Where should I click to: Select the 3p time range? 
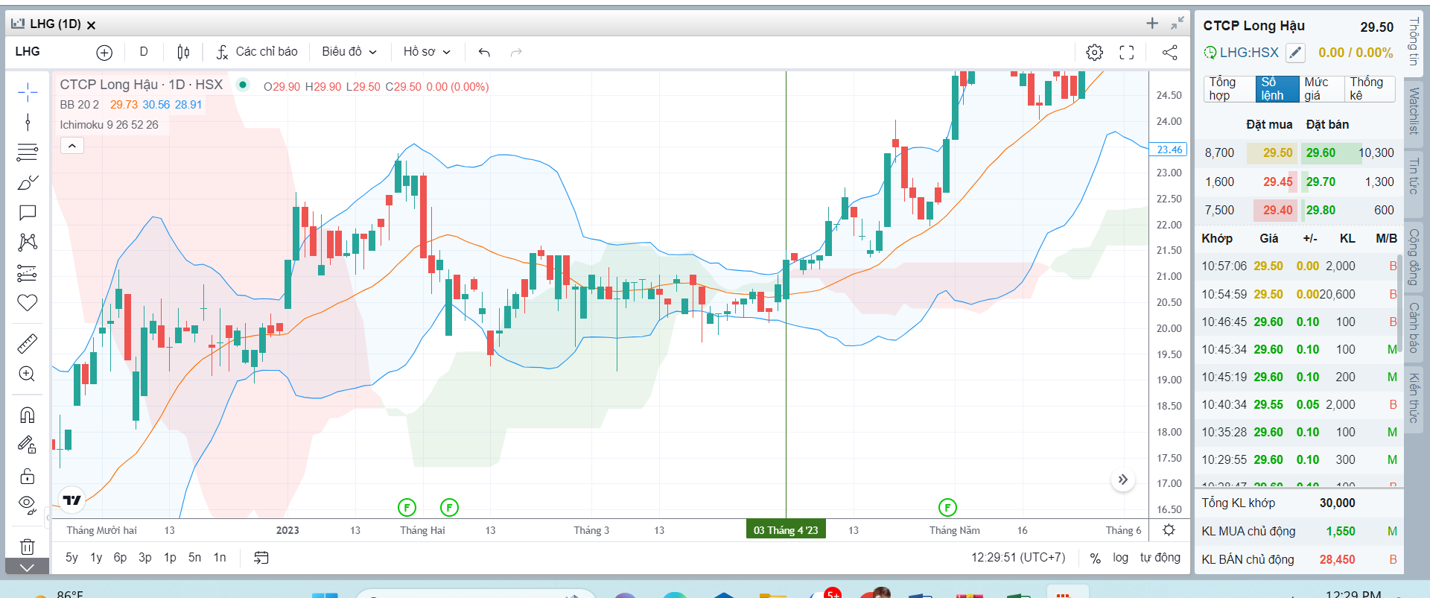pyautogui.click(x=145, y=558)
